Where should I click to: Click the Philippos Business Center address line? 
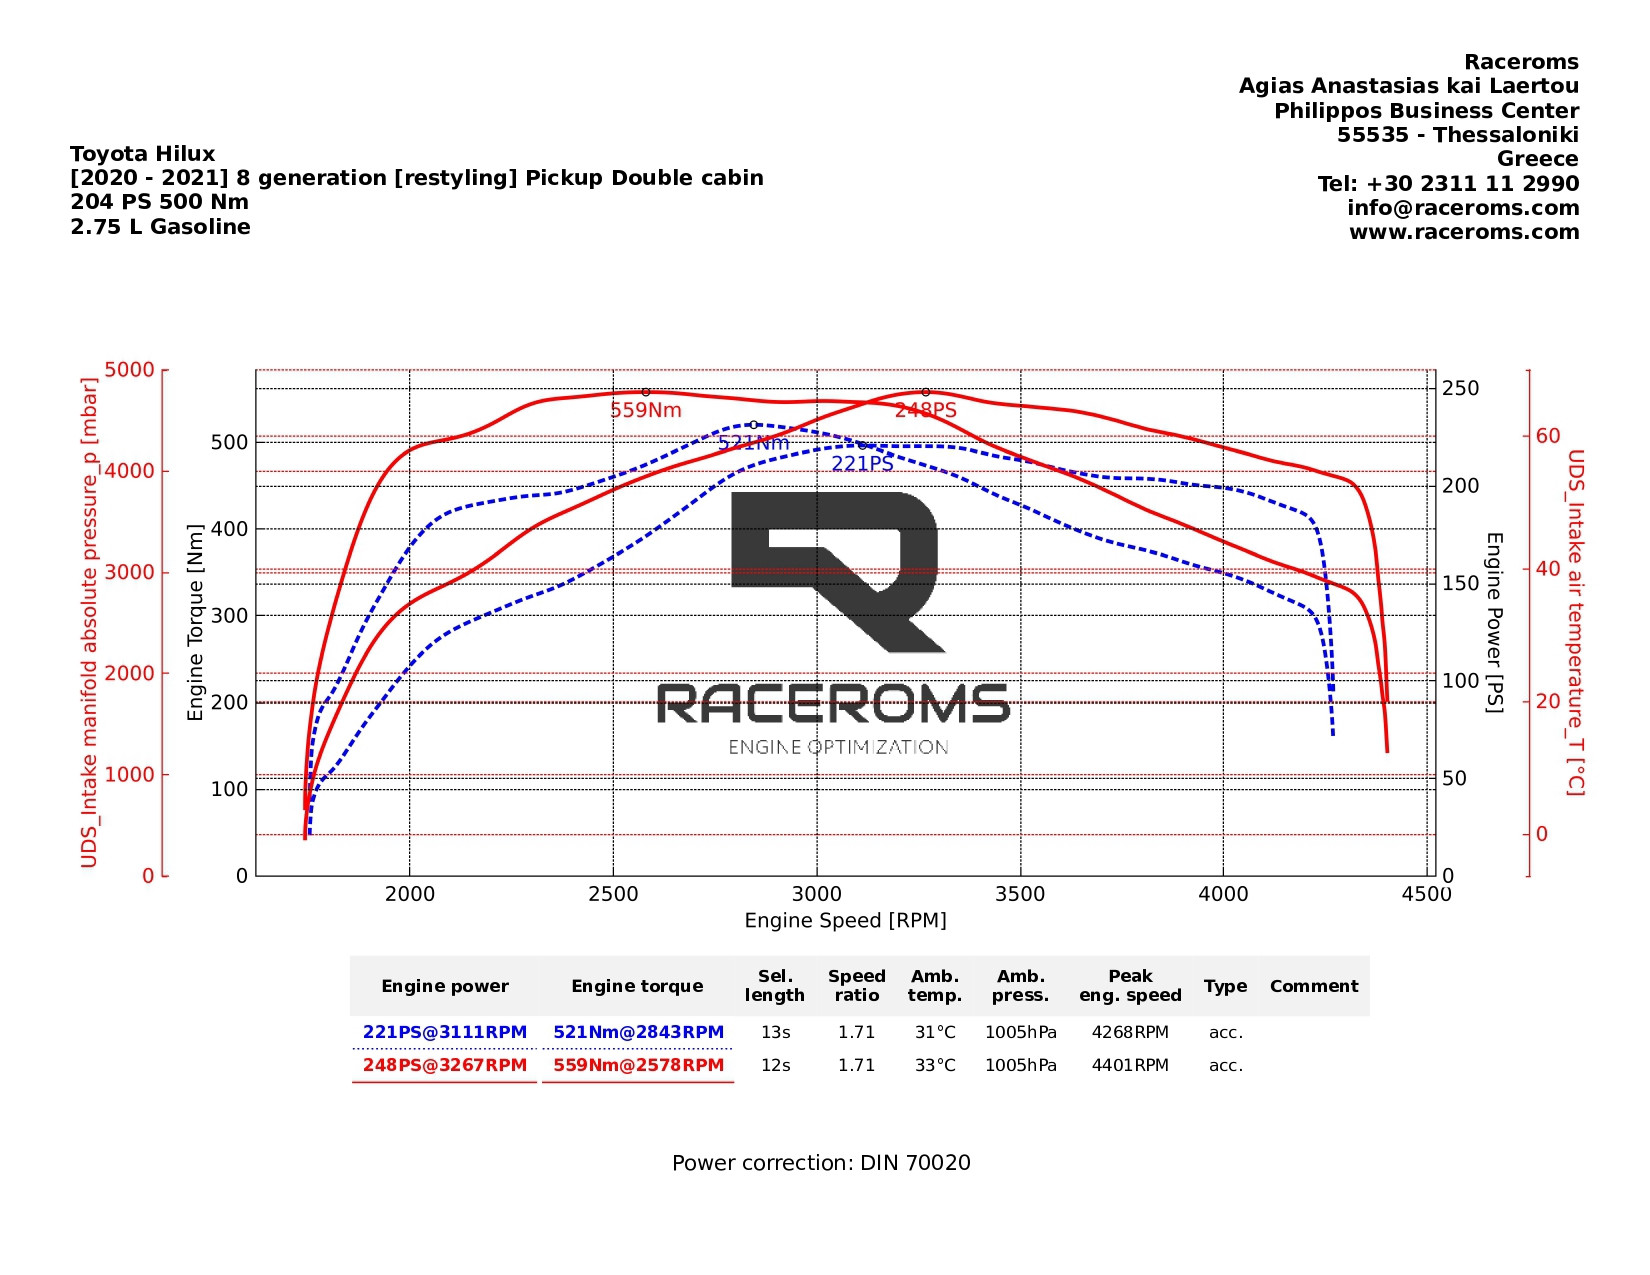pos(1427,111)
